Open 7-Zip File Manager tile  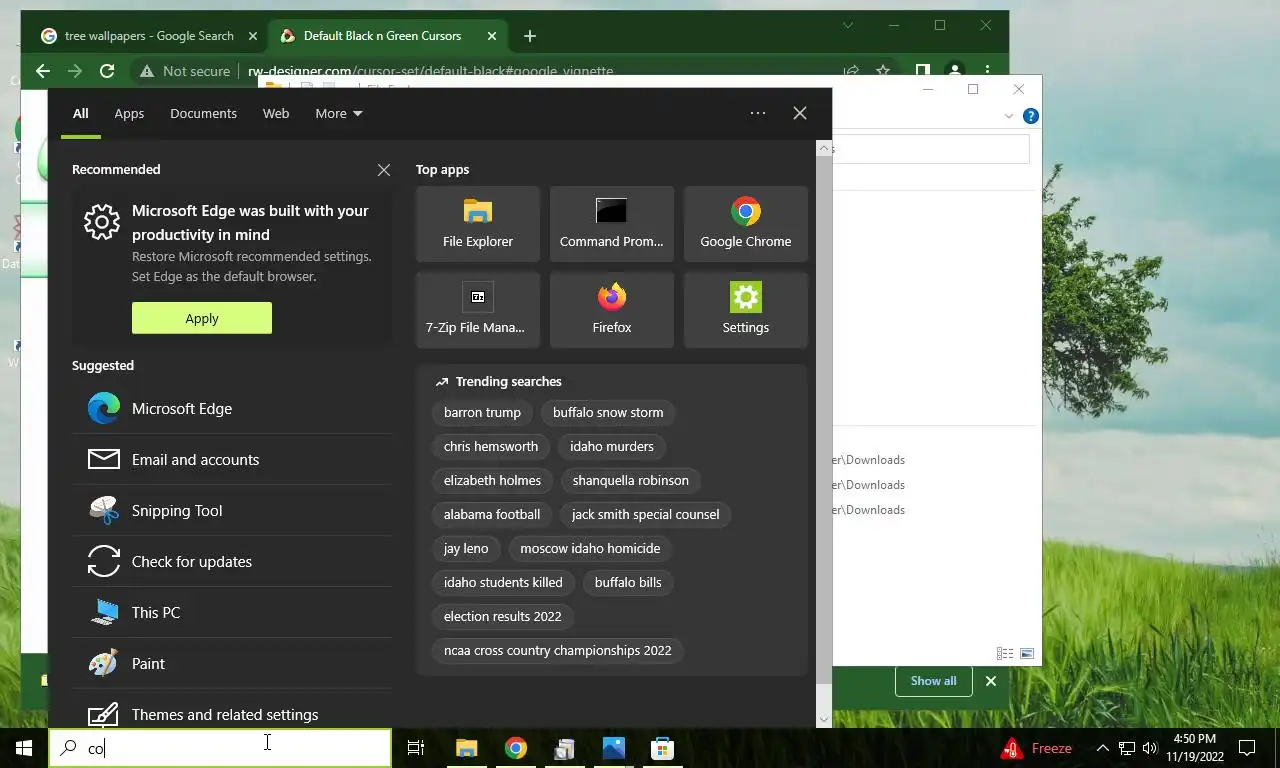(x=478, y=310)
